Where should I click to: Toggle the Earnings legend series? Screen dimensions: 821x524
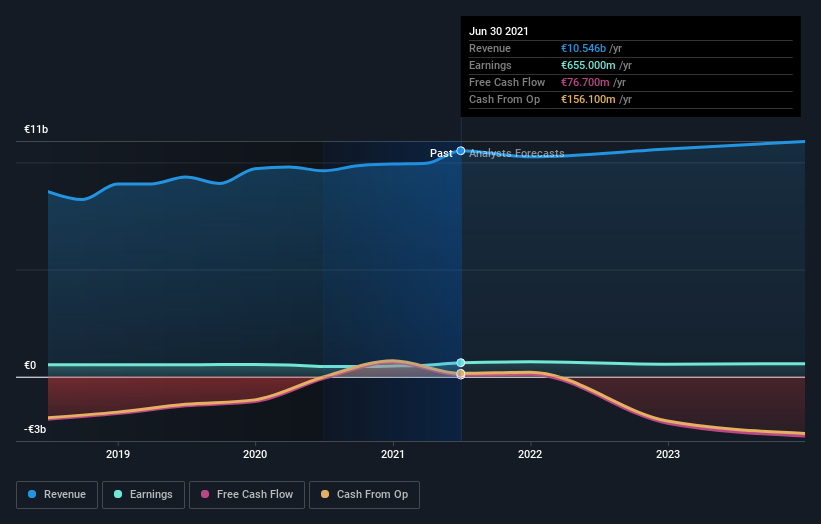coord(143,495)
